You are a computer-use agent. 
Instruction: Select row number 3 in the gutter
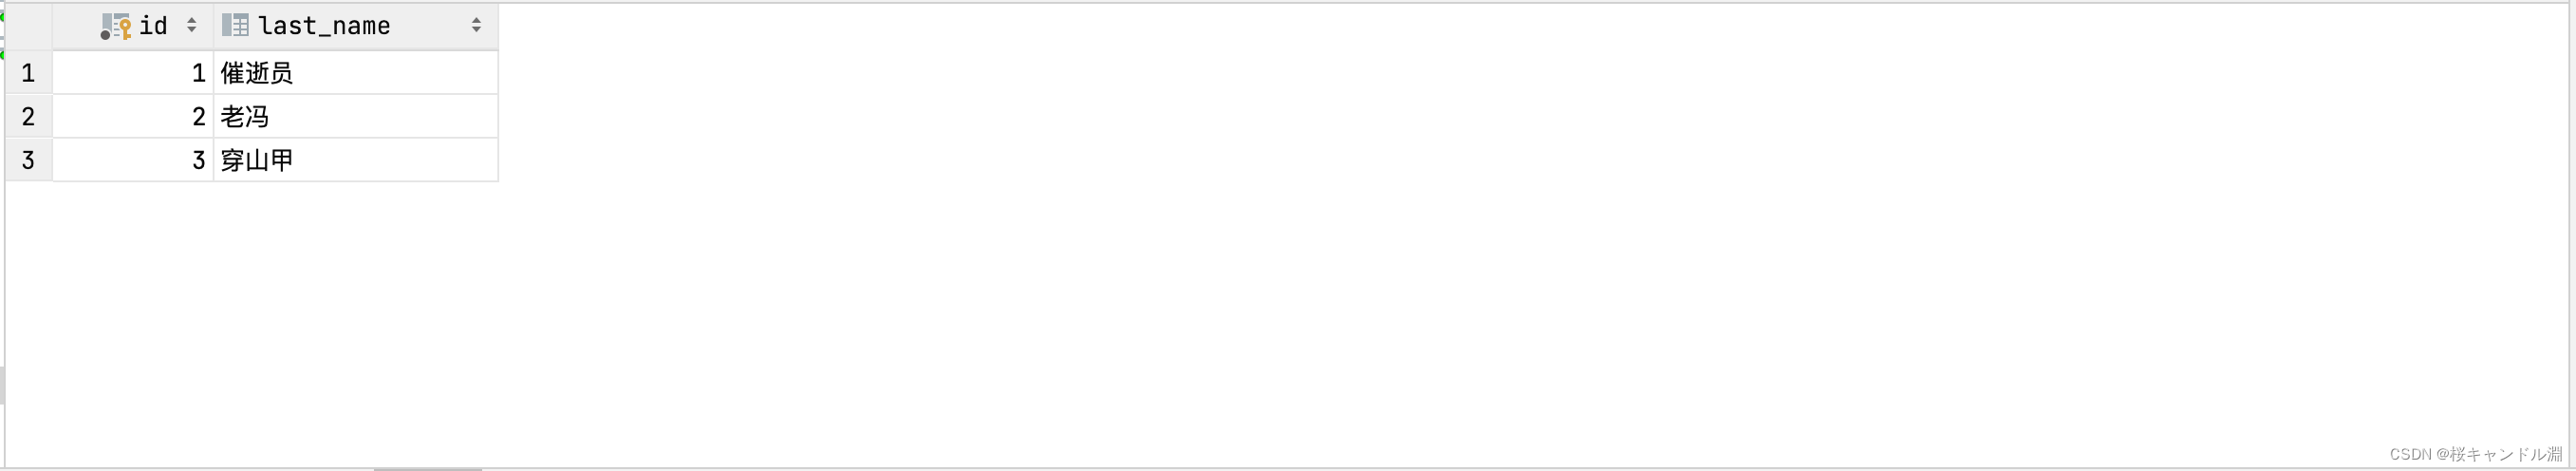pos(28,160)
